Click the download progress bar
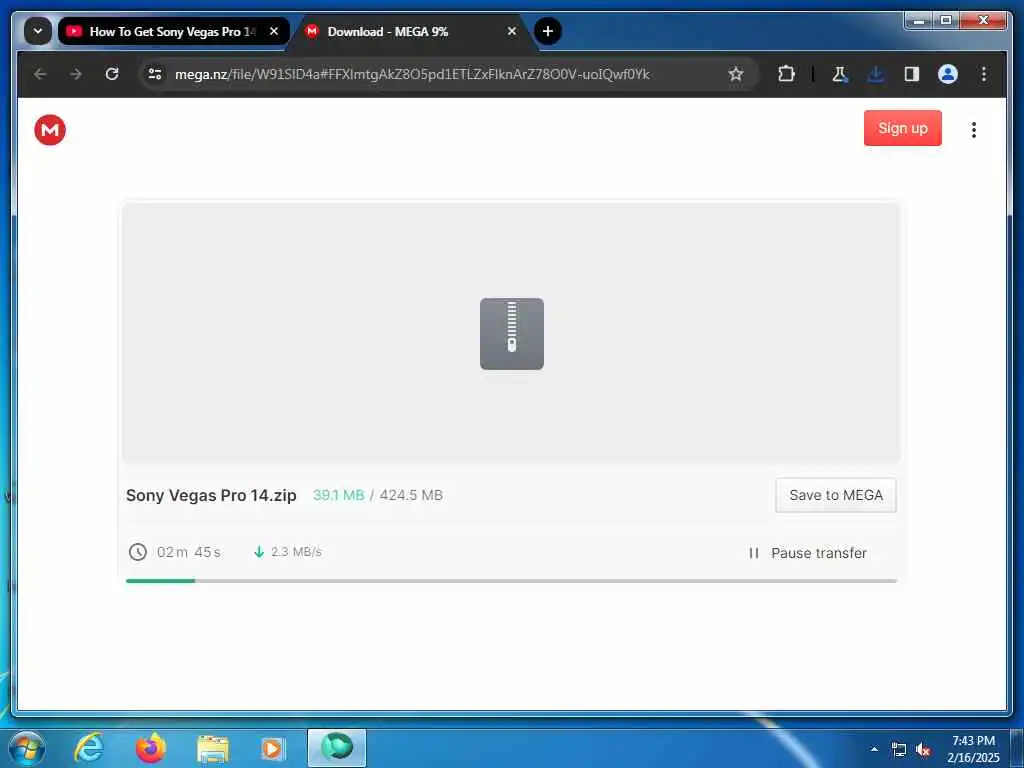 click(x=511, y=581)
